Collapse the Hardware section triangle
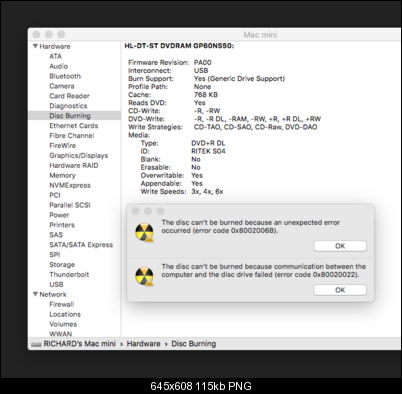Screen dimensions: 402x394 tap(35, 46)
